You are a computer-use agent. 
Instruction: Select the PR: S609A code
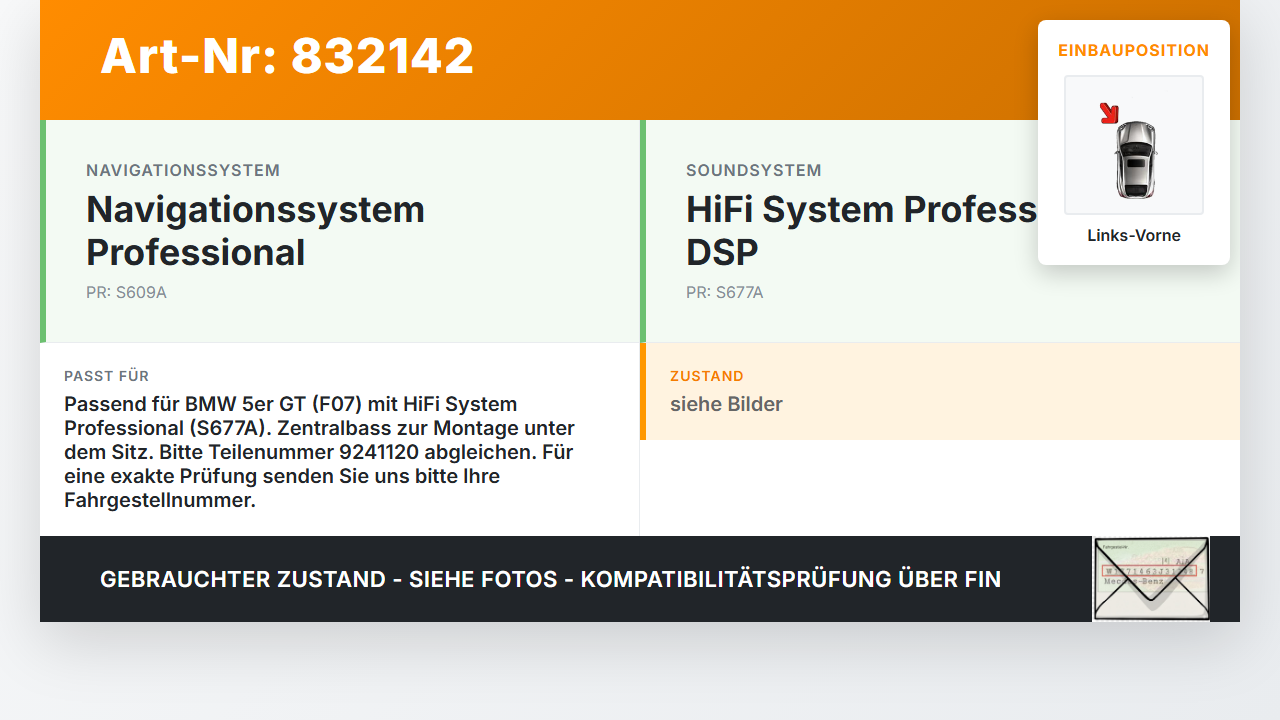(x=126, y=293)
